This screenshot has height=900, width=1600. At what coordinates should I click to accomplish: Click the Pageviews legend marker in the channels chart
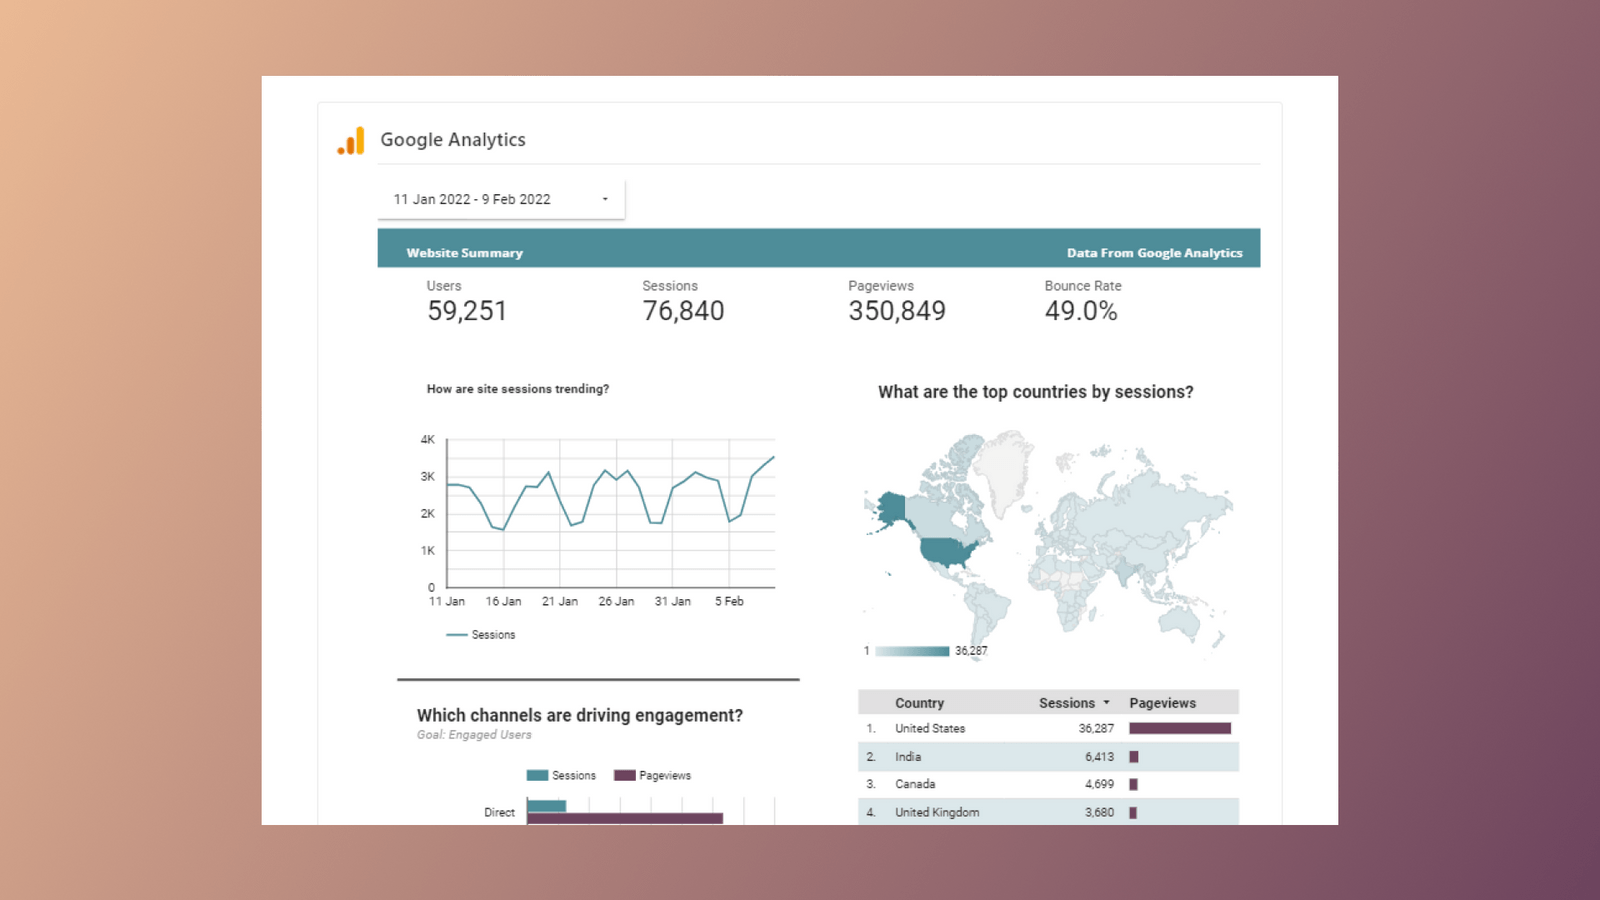(x=622, y=775)
